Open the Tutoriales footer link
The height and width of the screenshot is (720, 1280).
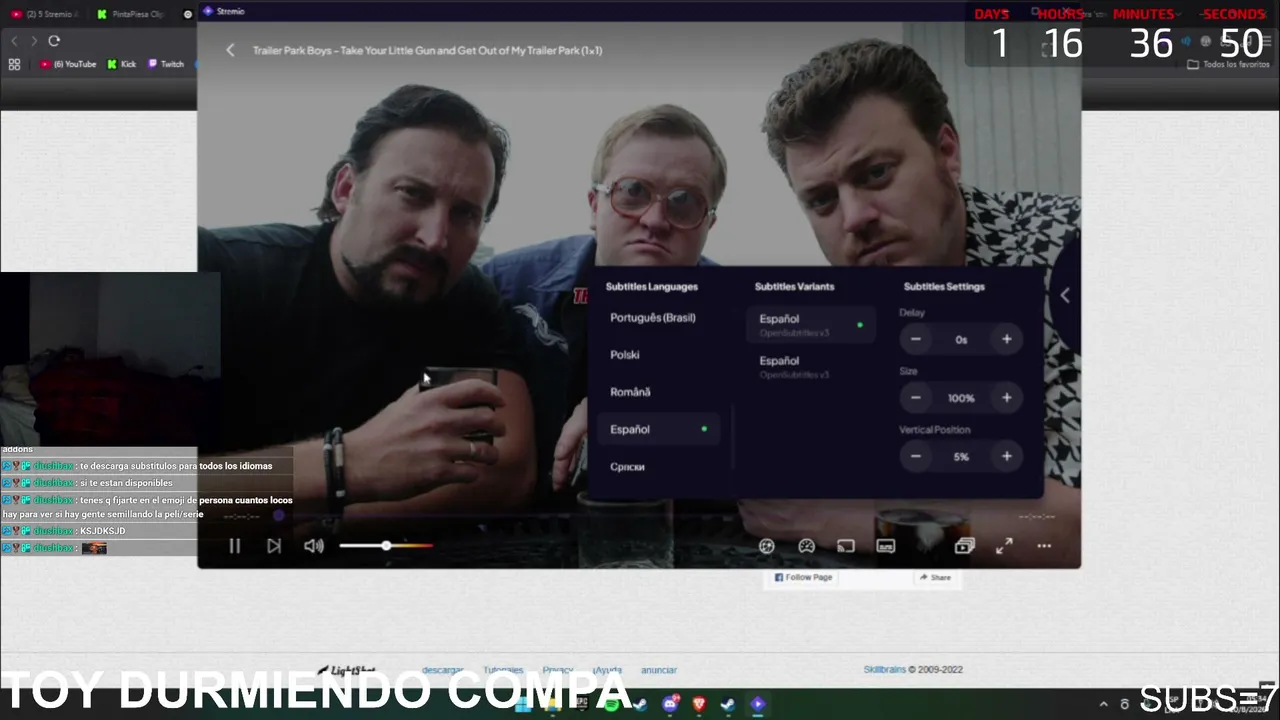pos(503,670)
